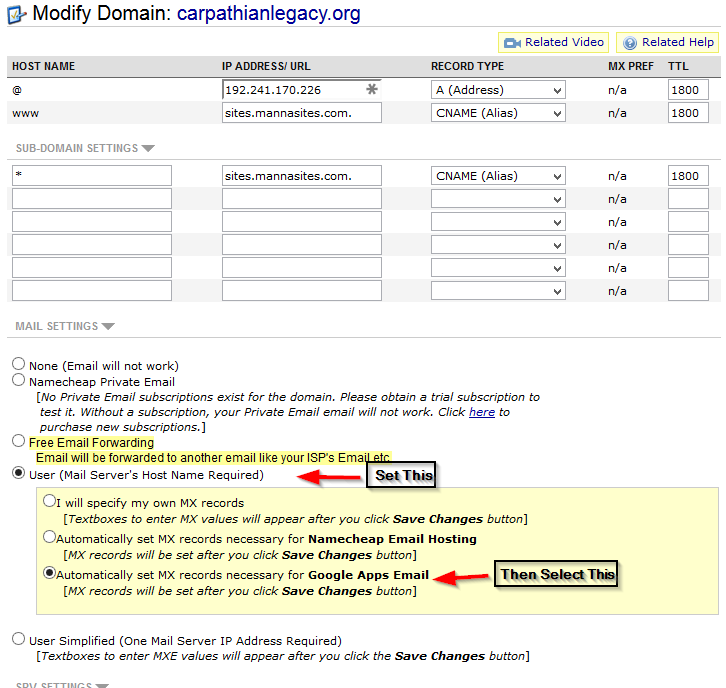
Task: Select Namecheap Private Email radio button
Action: pos(19,380)
